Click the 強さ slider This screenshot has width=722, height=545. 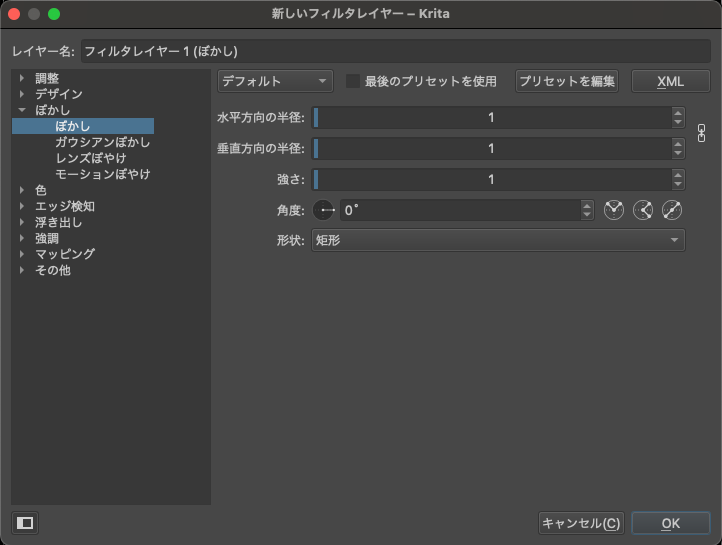pyautogui.click(x=491, y=179)
